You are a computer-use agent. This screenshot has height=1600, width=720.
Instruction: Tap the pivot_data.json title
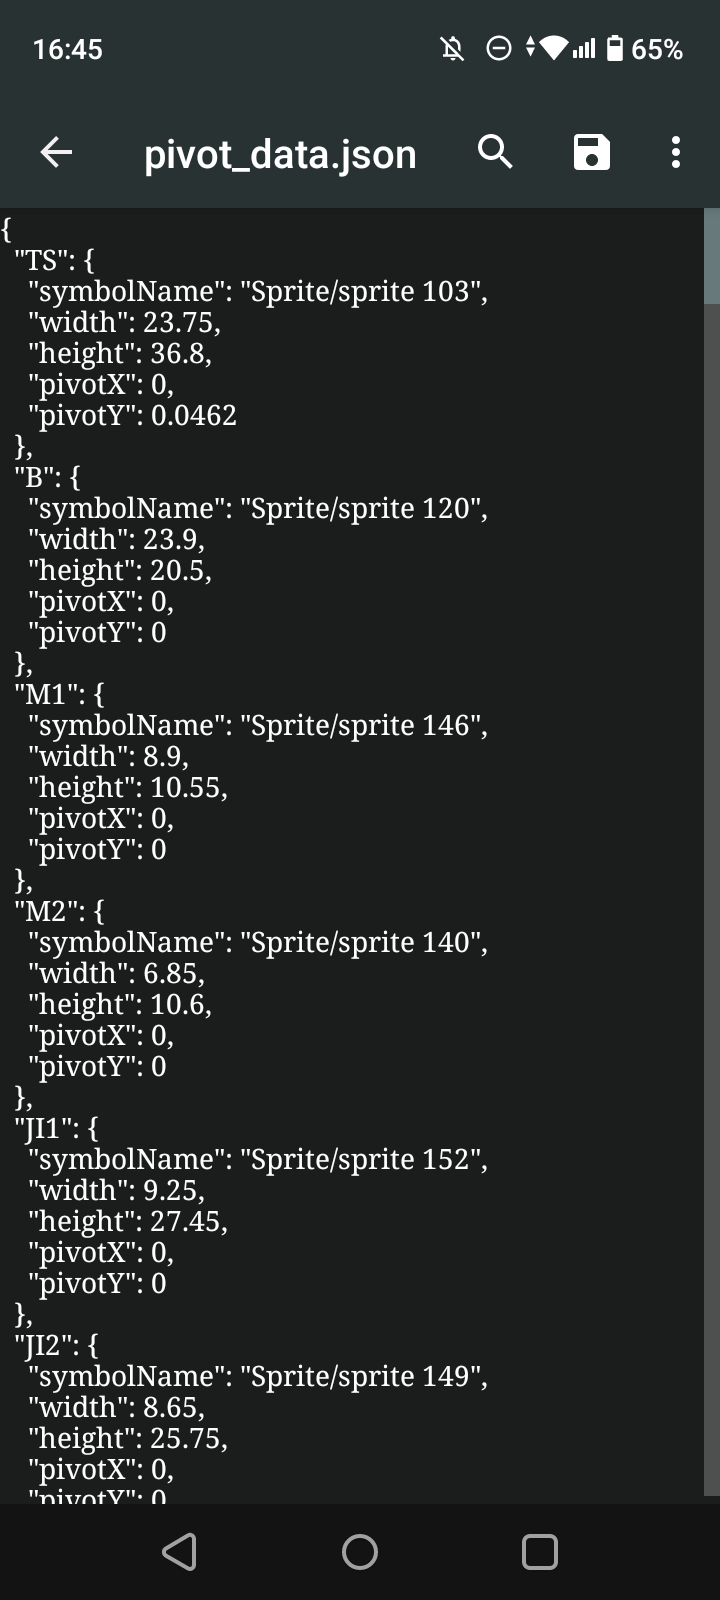(x=280, y=154)
